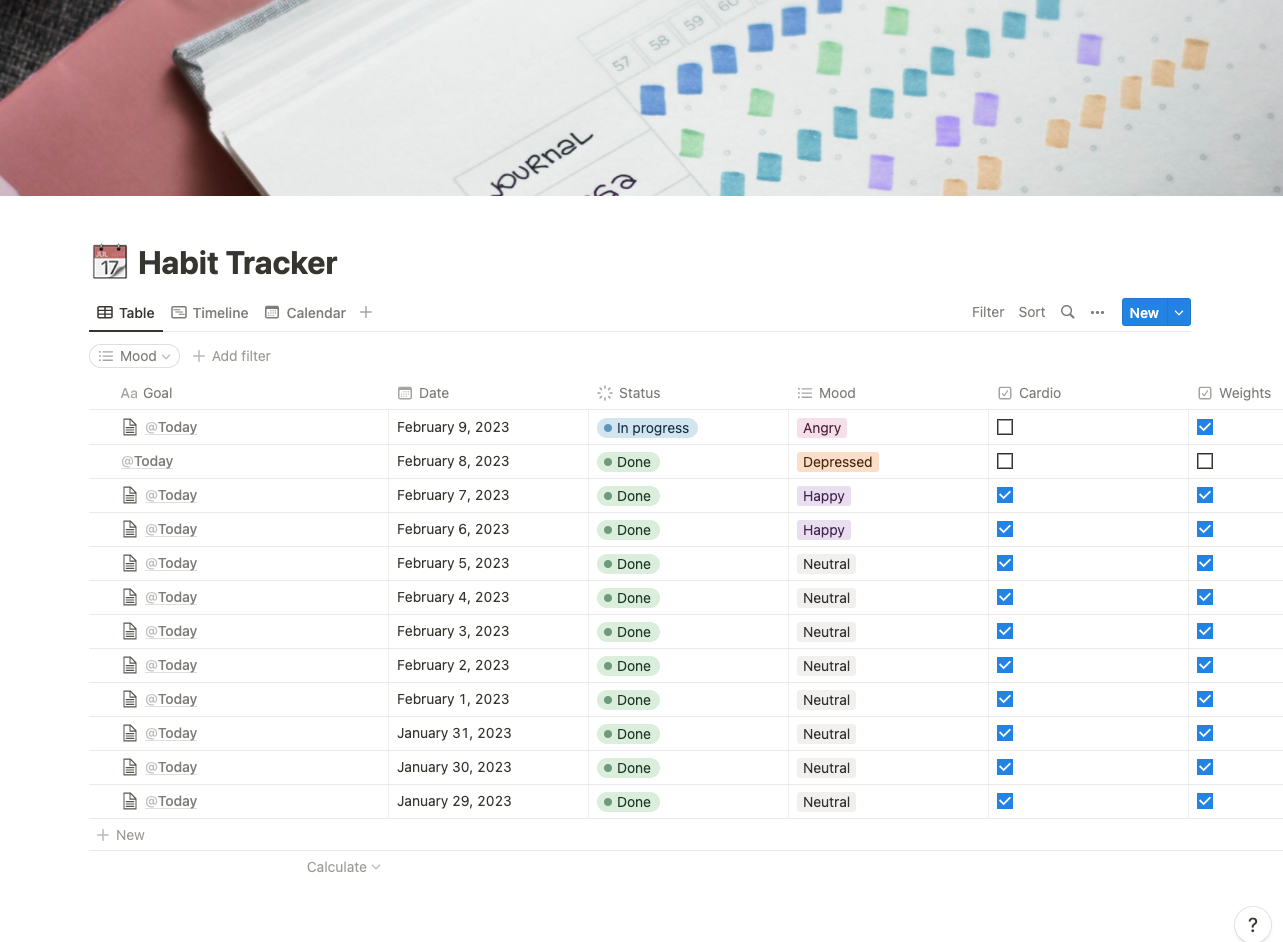Click the In progress status cell
The image size is (1283, 942).
pyautogui.click(x=647, y=428)
